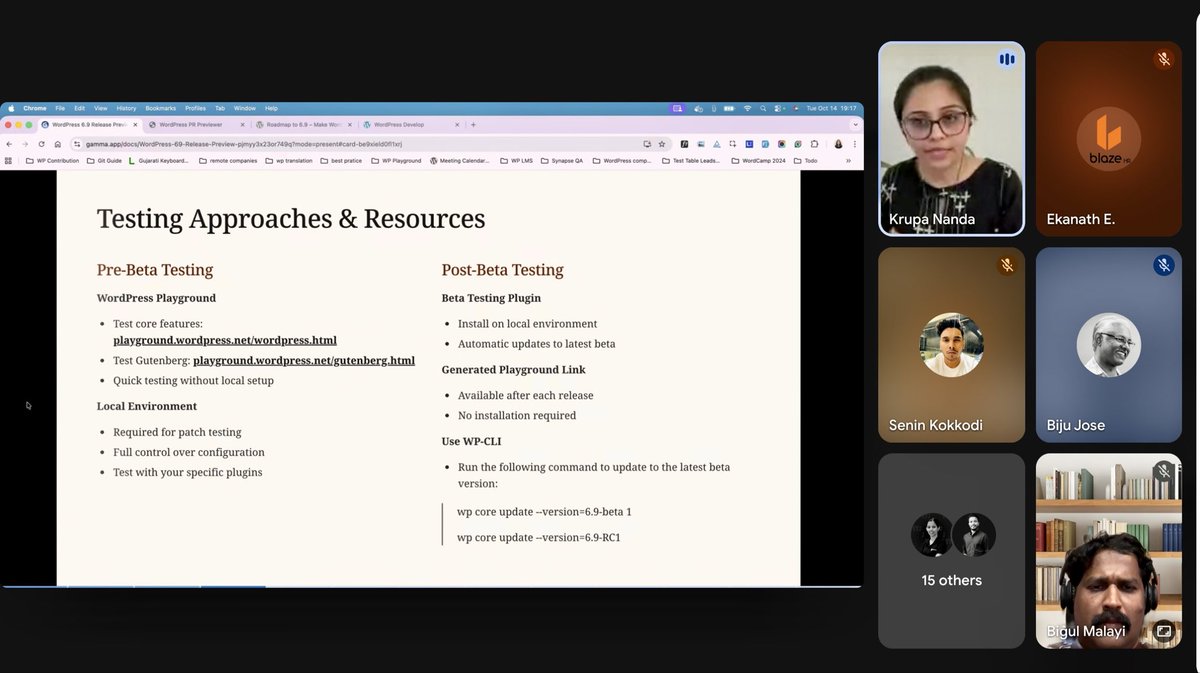
Task: Close the Roadmap to 6.9 tab
Action: tap(349, 125)
